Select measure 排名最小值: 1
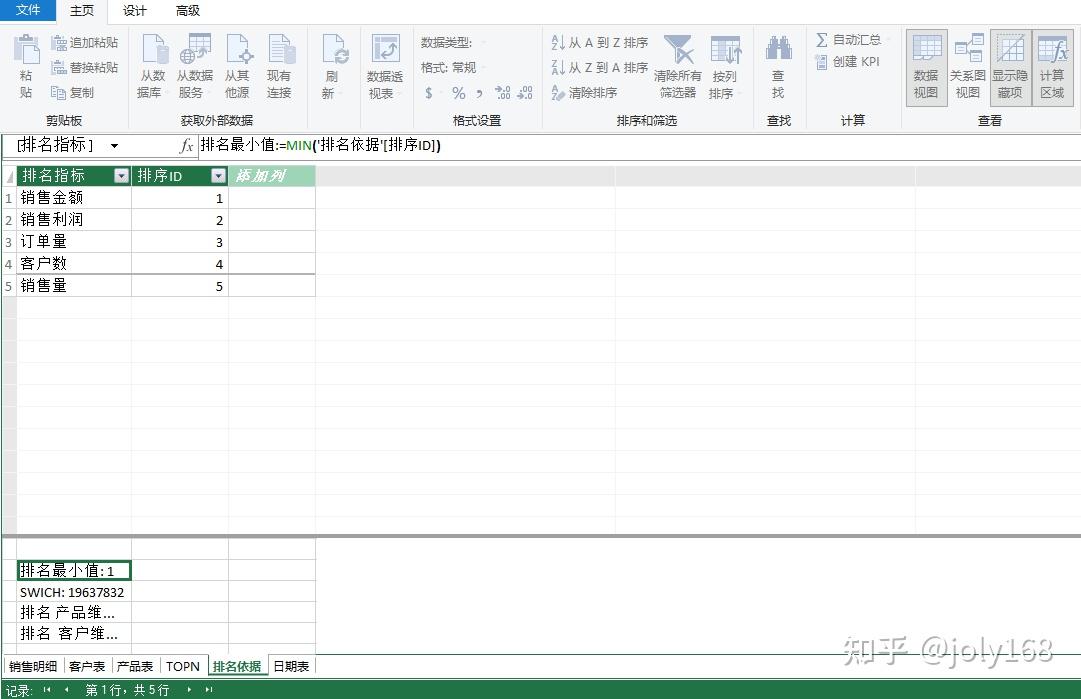 coord(74,571)
